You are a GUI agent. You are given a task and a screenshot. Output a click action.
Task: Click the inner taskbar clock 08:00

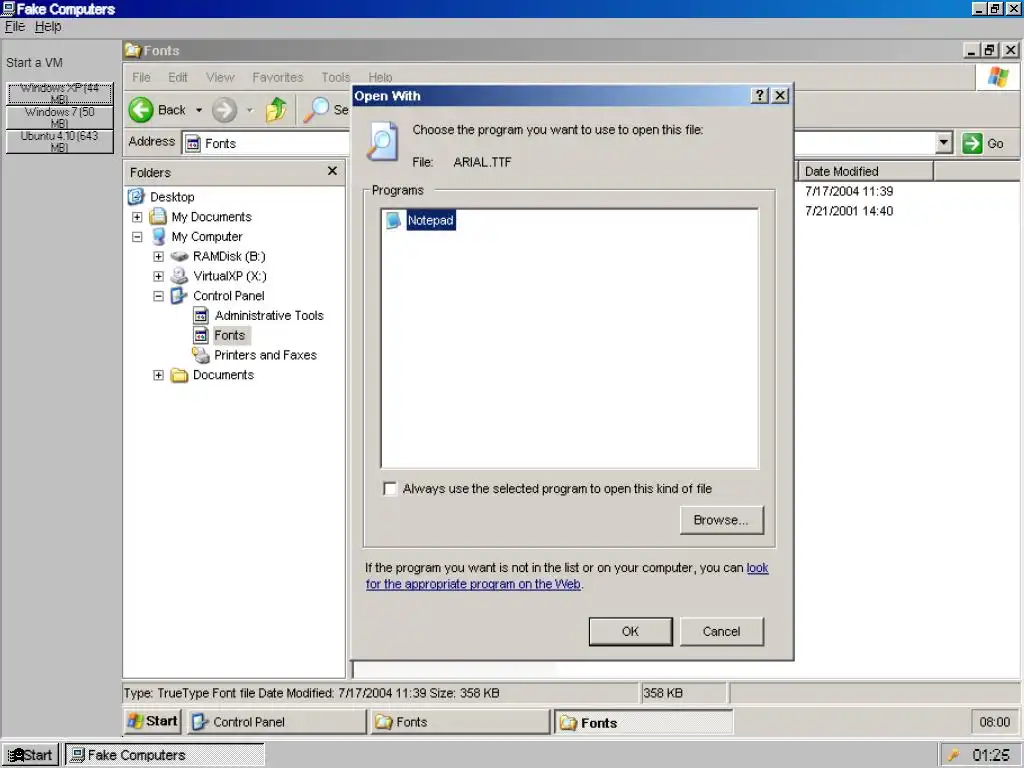(995, 722)
